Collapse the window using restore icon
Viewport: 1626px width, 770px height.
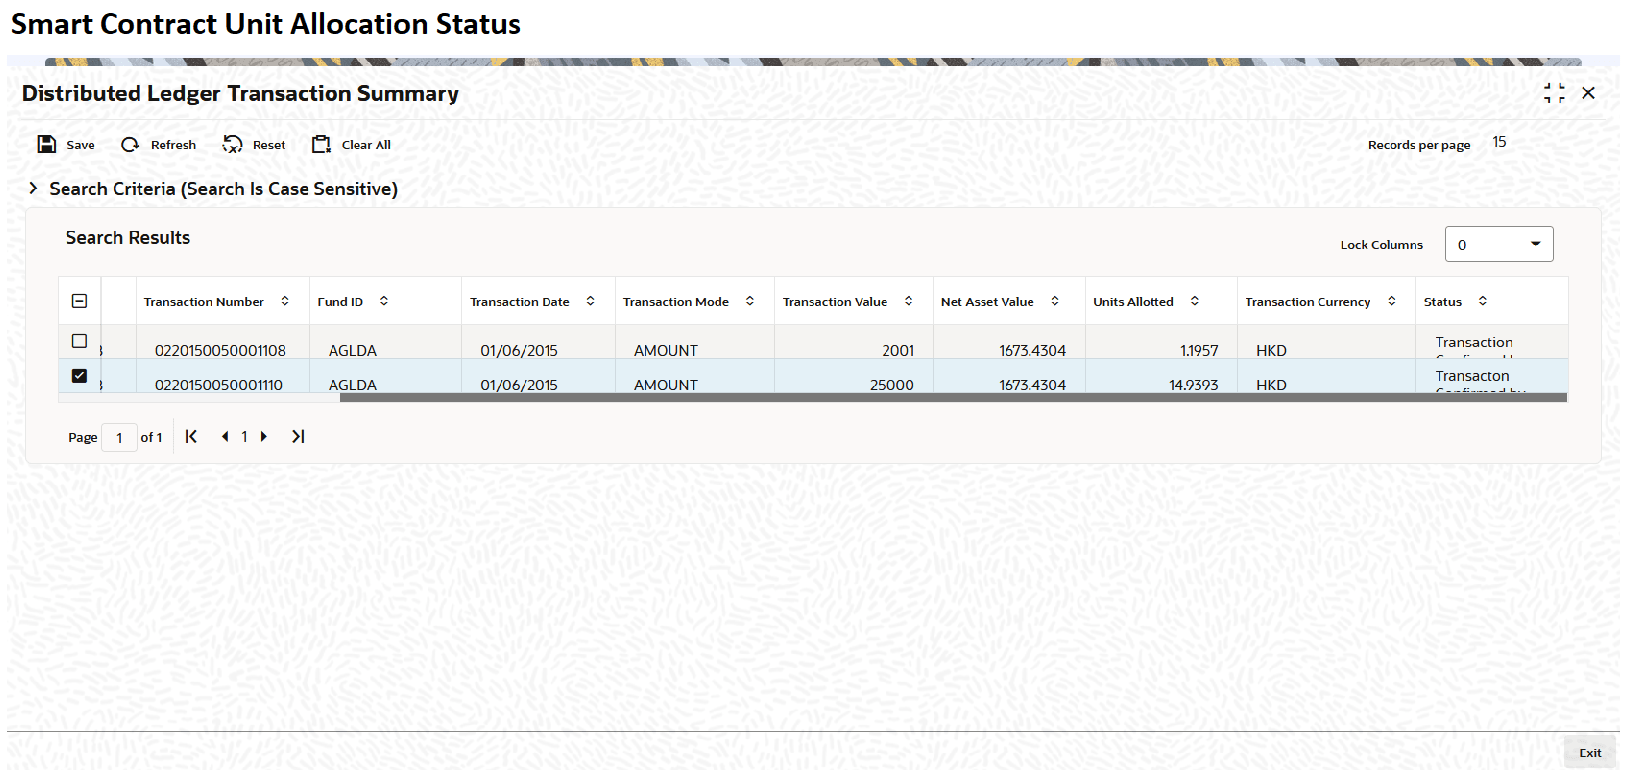tap(1554, 93)
